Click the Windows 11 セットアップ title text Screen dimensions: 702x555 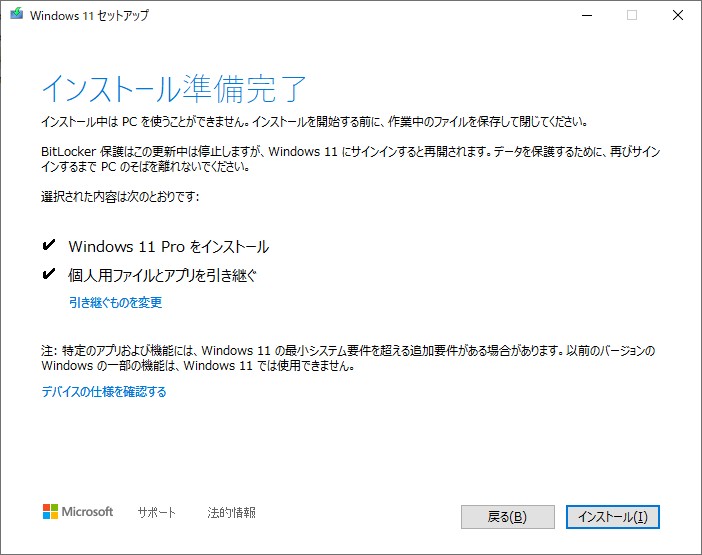point(89,15)
